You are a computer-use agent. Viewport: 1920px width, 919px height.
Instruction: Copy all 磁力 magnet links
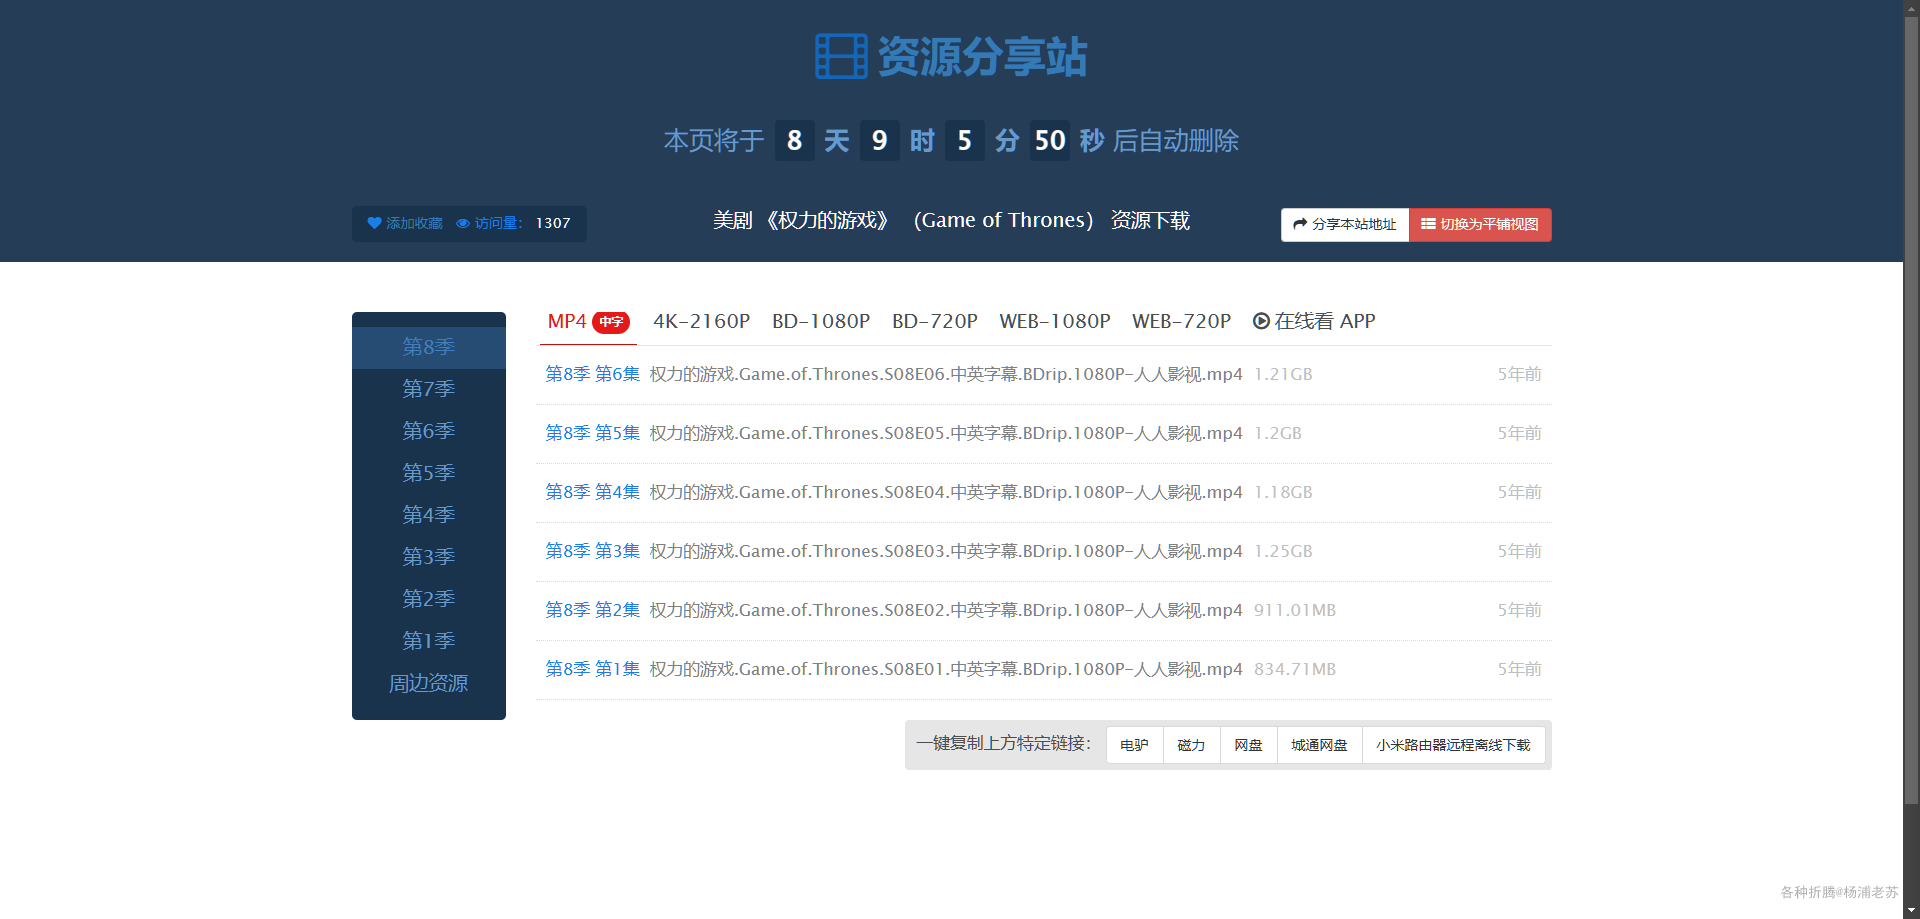tap(1191, 745)
